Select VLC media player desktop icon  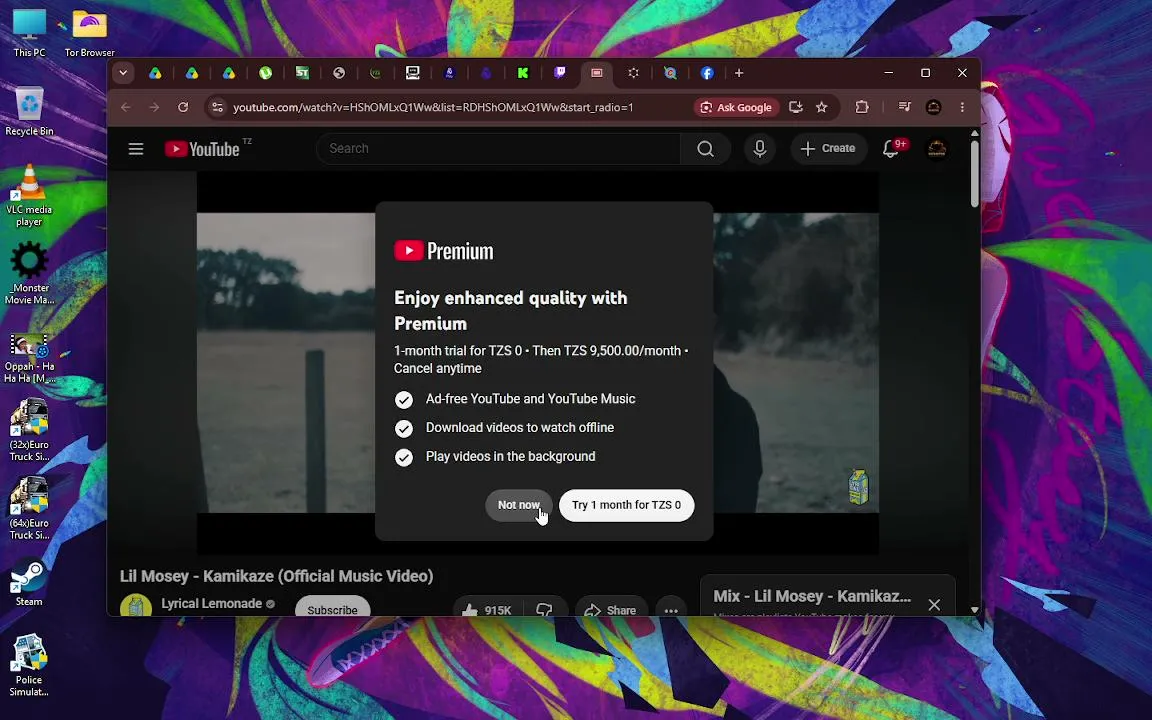(x=29, y=195)
